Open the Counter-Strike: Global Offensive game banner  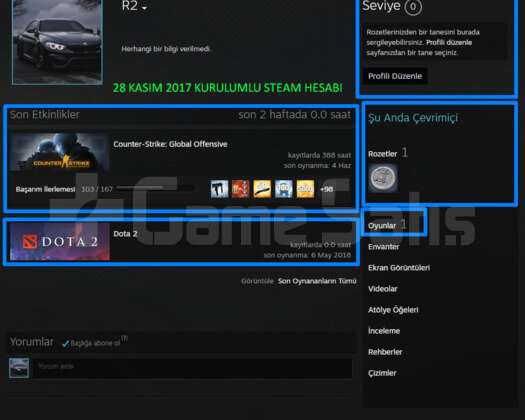click(60, 152)
